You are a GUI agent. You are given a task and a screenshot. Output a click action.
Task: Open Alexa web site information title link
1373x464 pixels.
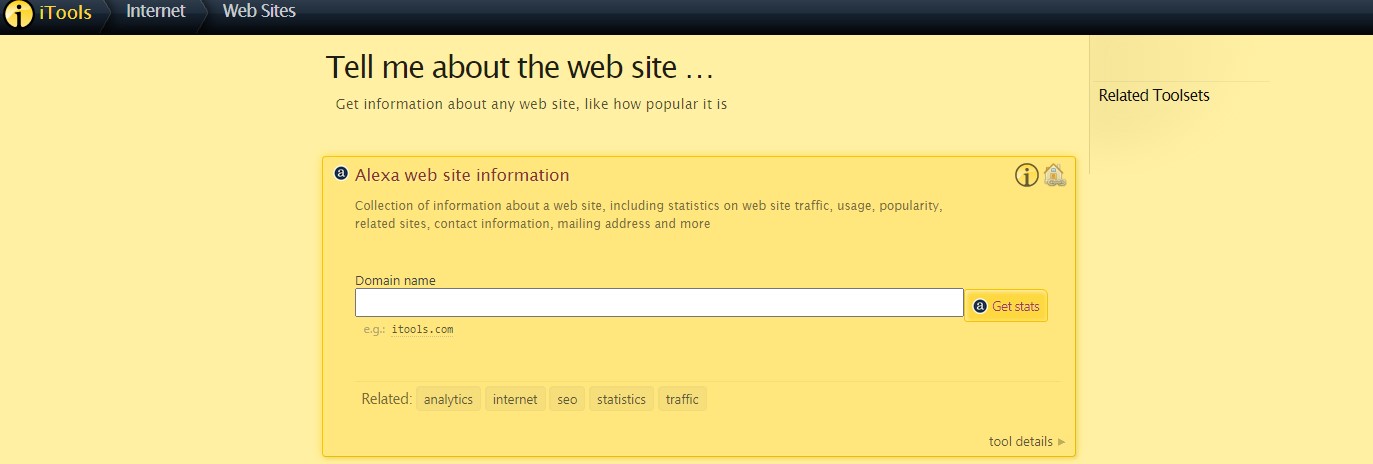[x=462, y=175]
